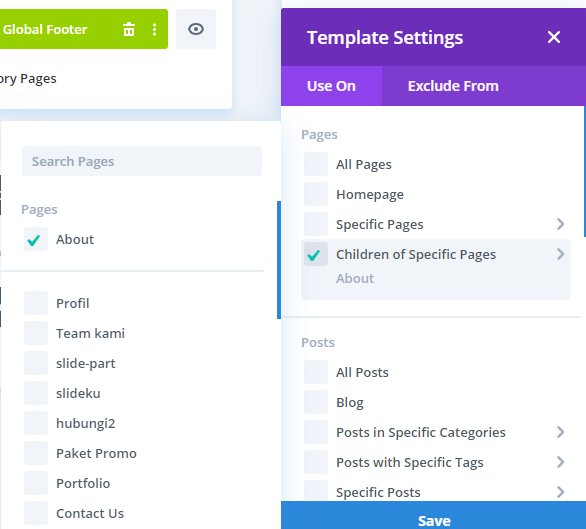Viewport: 586px width, 529px height.
Task: Close the Template Settings panel
Action: tap(553, 37)
